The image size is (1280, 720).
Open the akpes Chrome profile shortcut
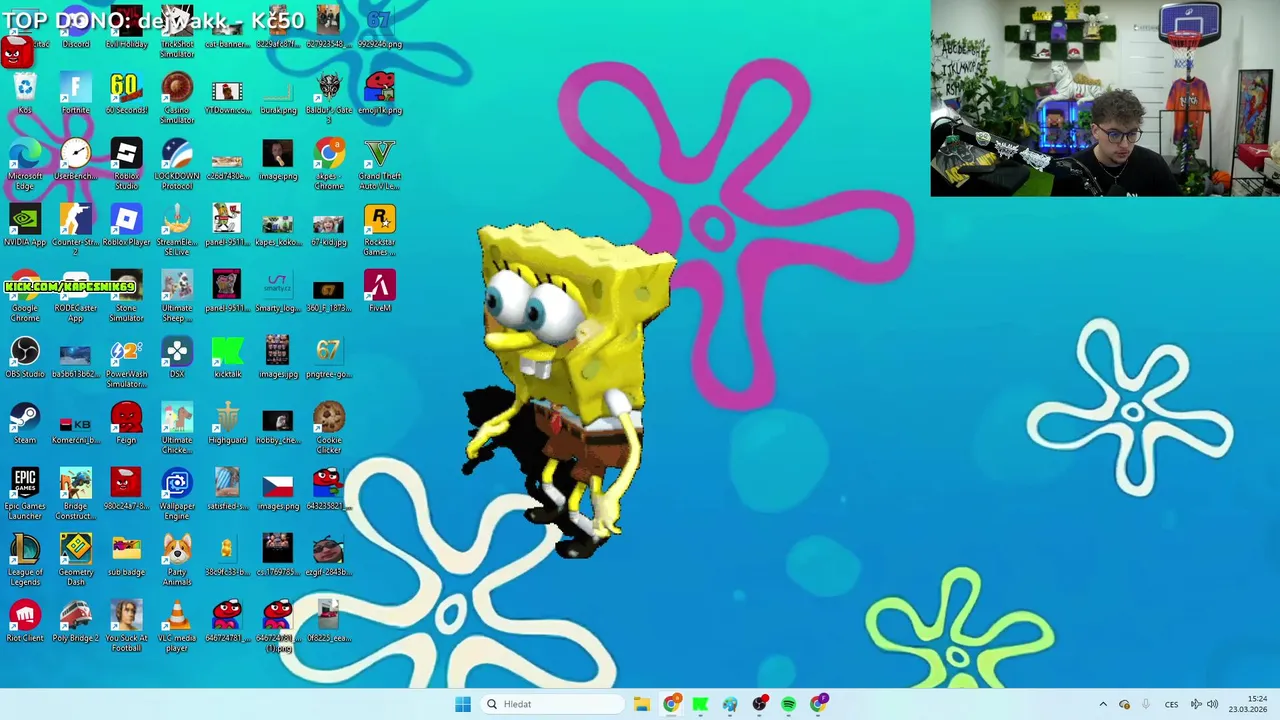coord(329,164)
